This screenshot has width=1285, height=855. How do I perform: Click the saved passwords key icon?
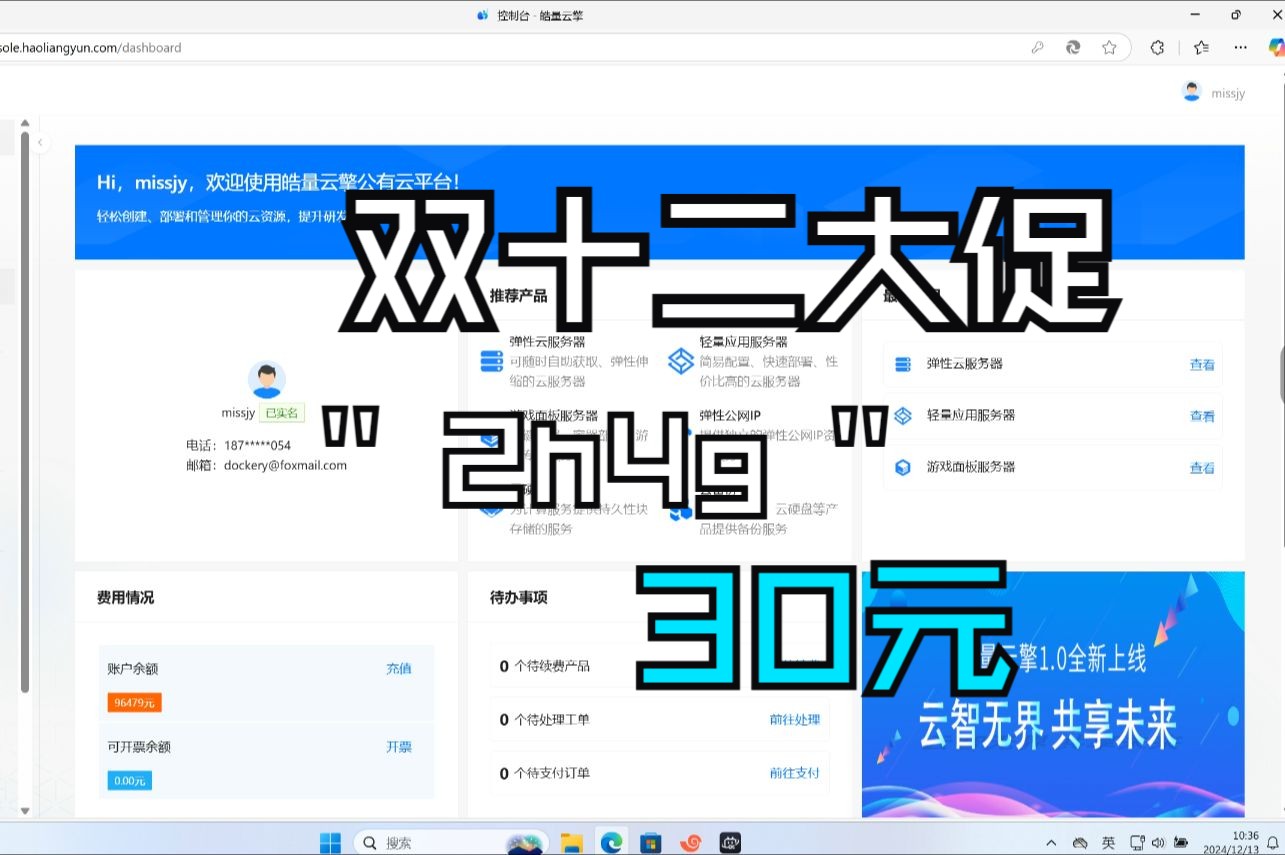[1038, 47]
